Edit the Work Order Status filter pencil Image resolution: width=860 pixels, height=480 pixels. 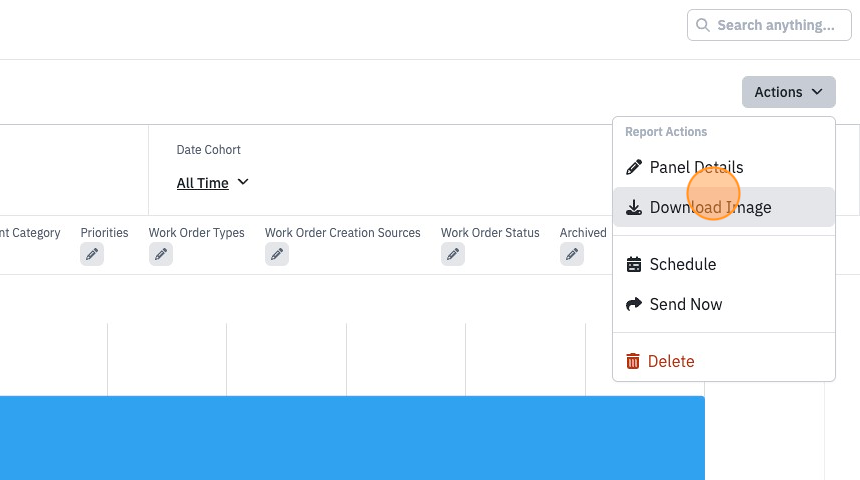pos(453,254)
